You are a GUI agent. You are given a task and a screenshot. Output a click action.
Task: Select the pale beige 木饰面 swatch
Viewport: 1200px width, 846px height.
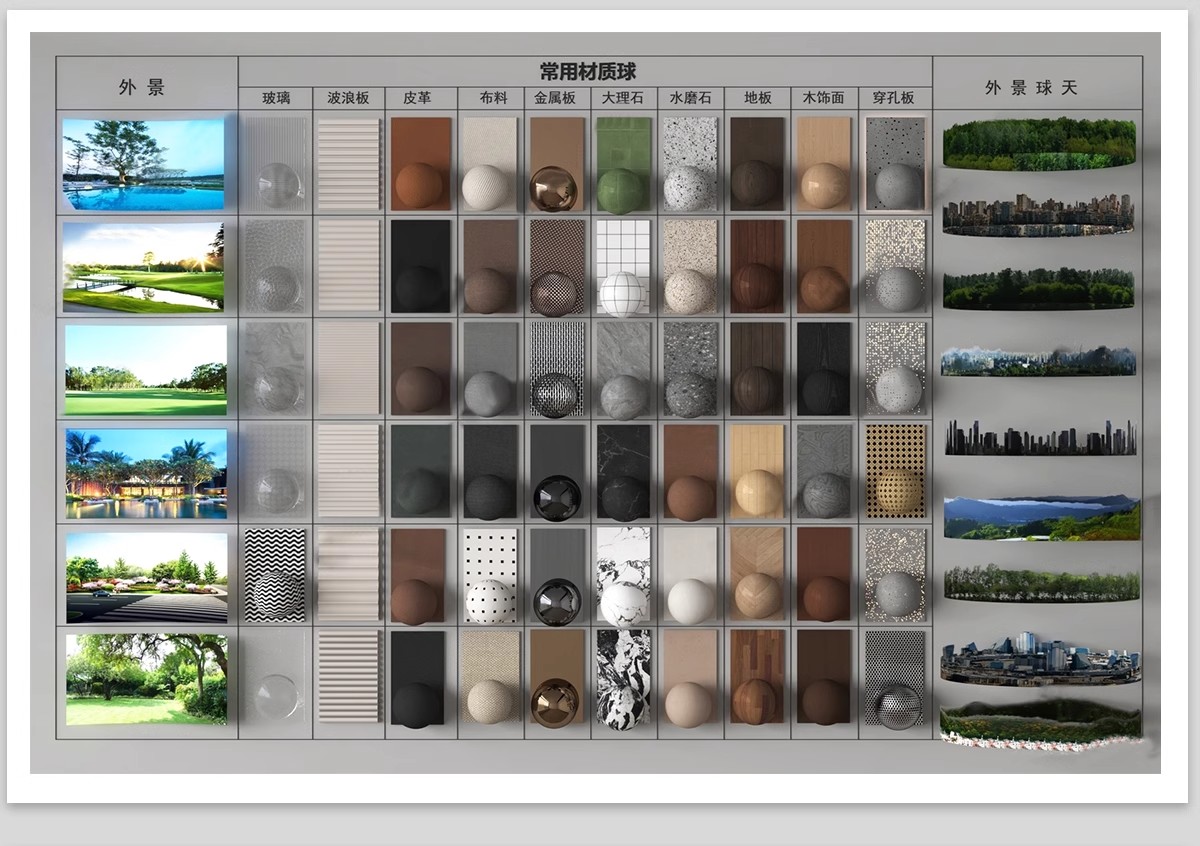point(824,163)
